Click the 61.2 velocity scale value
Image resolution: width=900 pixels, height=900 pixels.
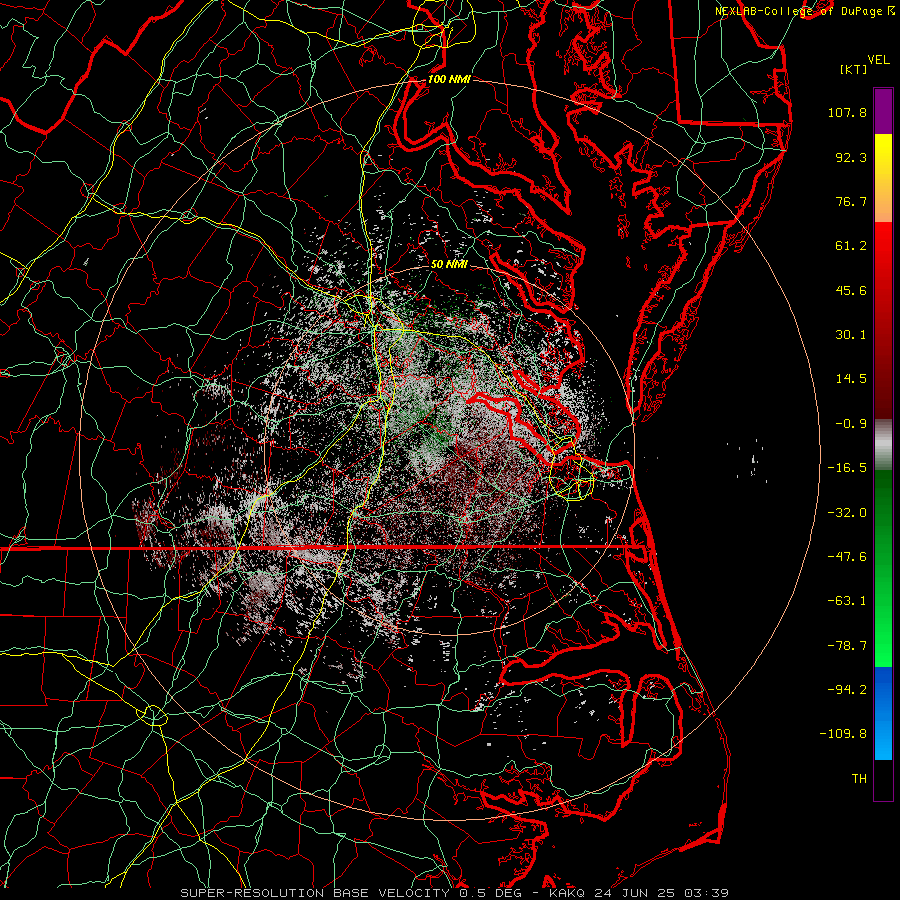851,246
